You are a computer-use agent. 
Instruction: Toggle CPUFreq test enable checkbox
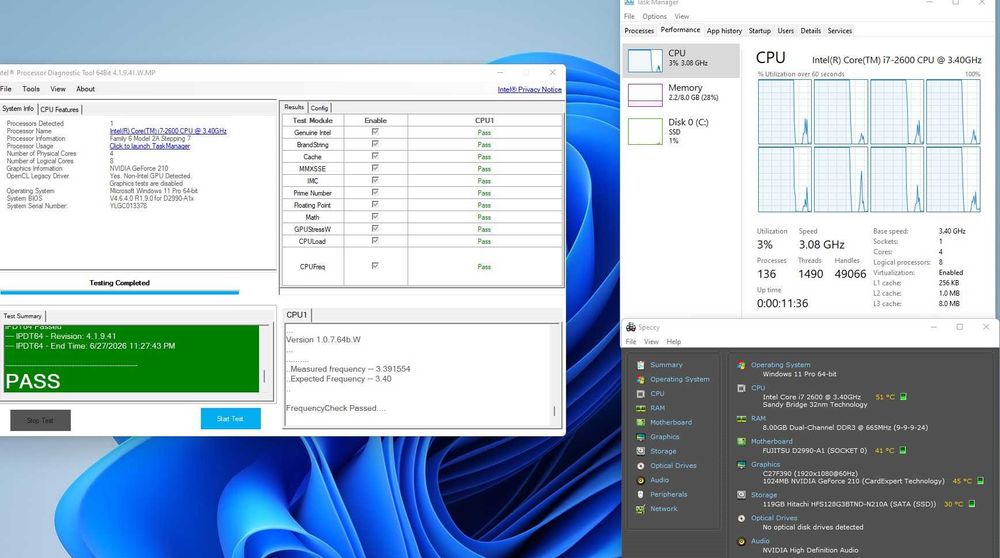click(375, 266)
